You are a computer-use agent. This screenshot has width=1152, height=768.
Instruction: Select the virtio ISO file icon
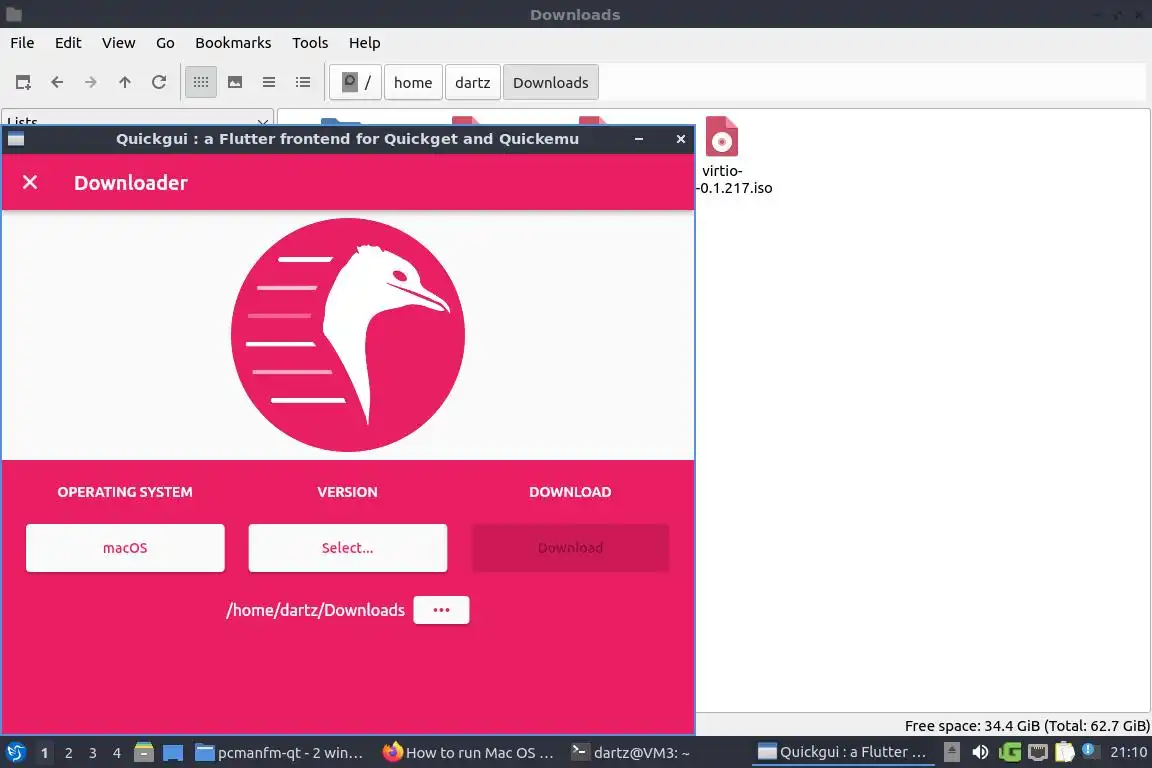[x=721, y=136]
